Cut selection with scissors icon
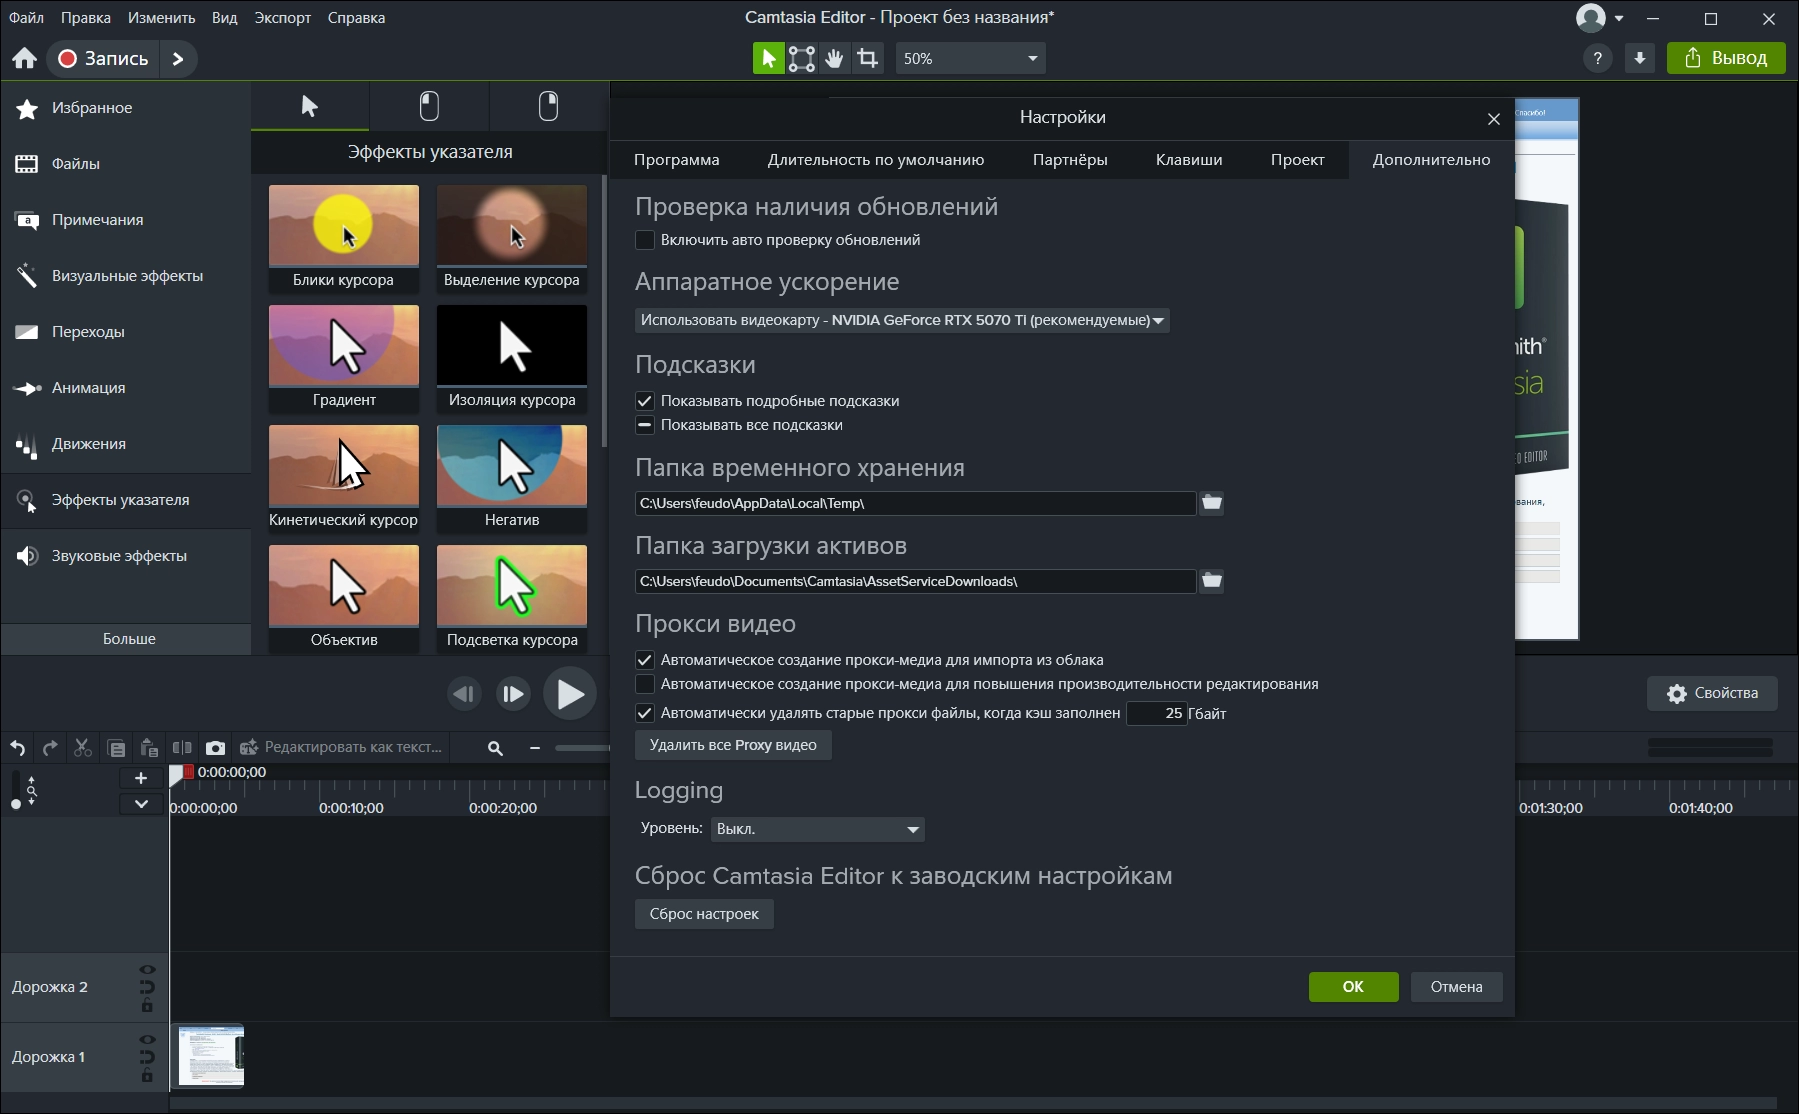1799x1114 pixels. tap(83, 748)
